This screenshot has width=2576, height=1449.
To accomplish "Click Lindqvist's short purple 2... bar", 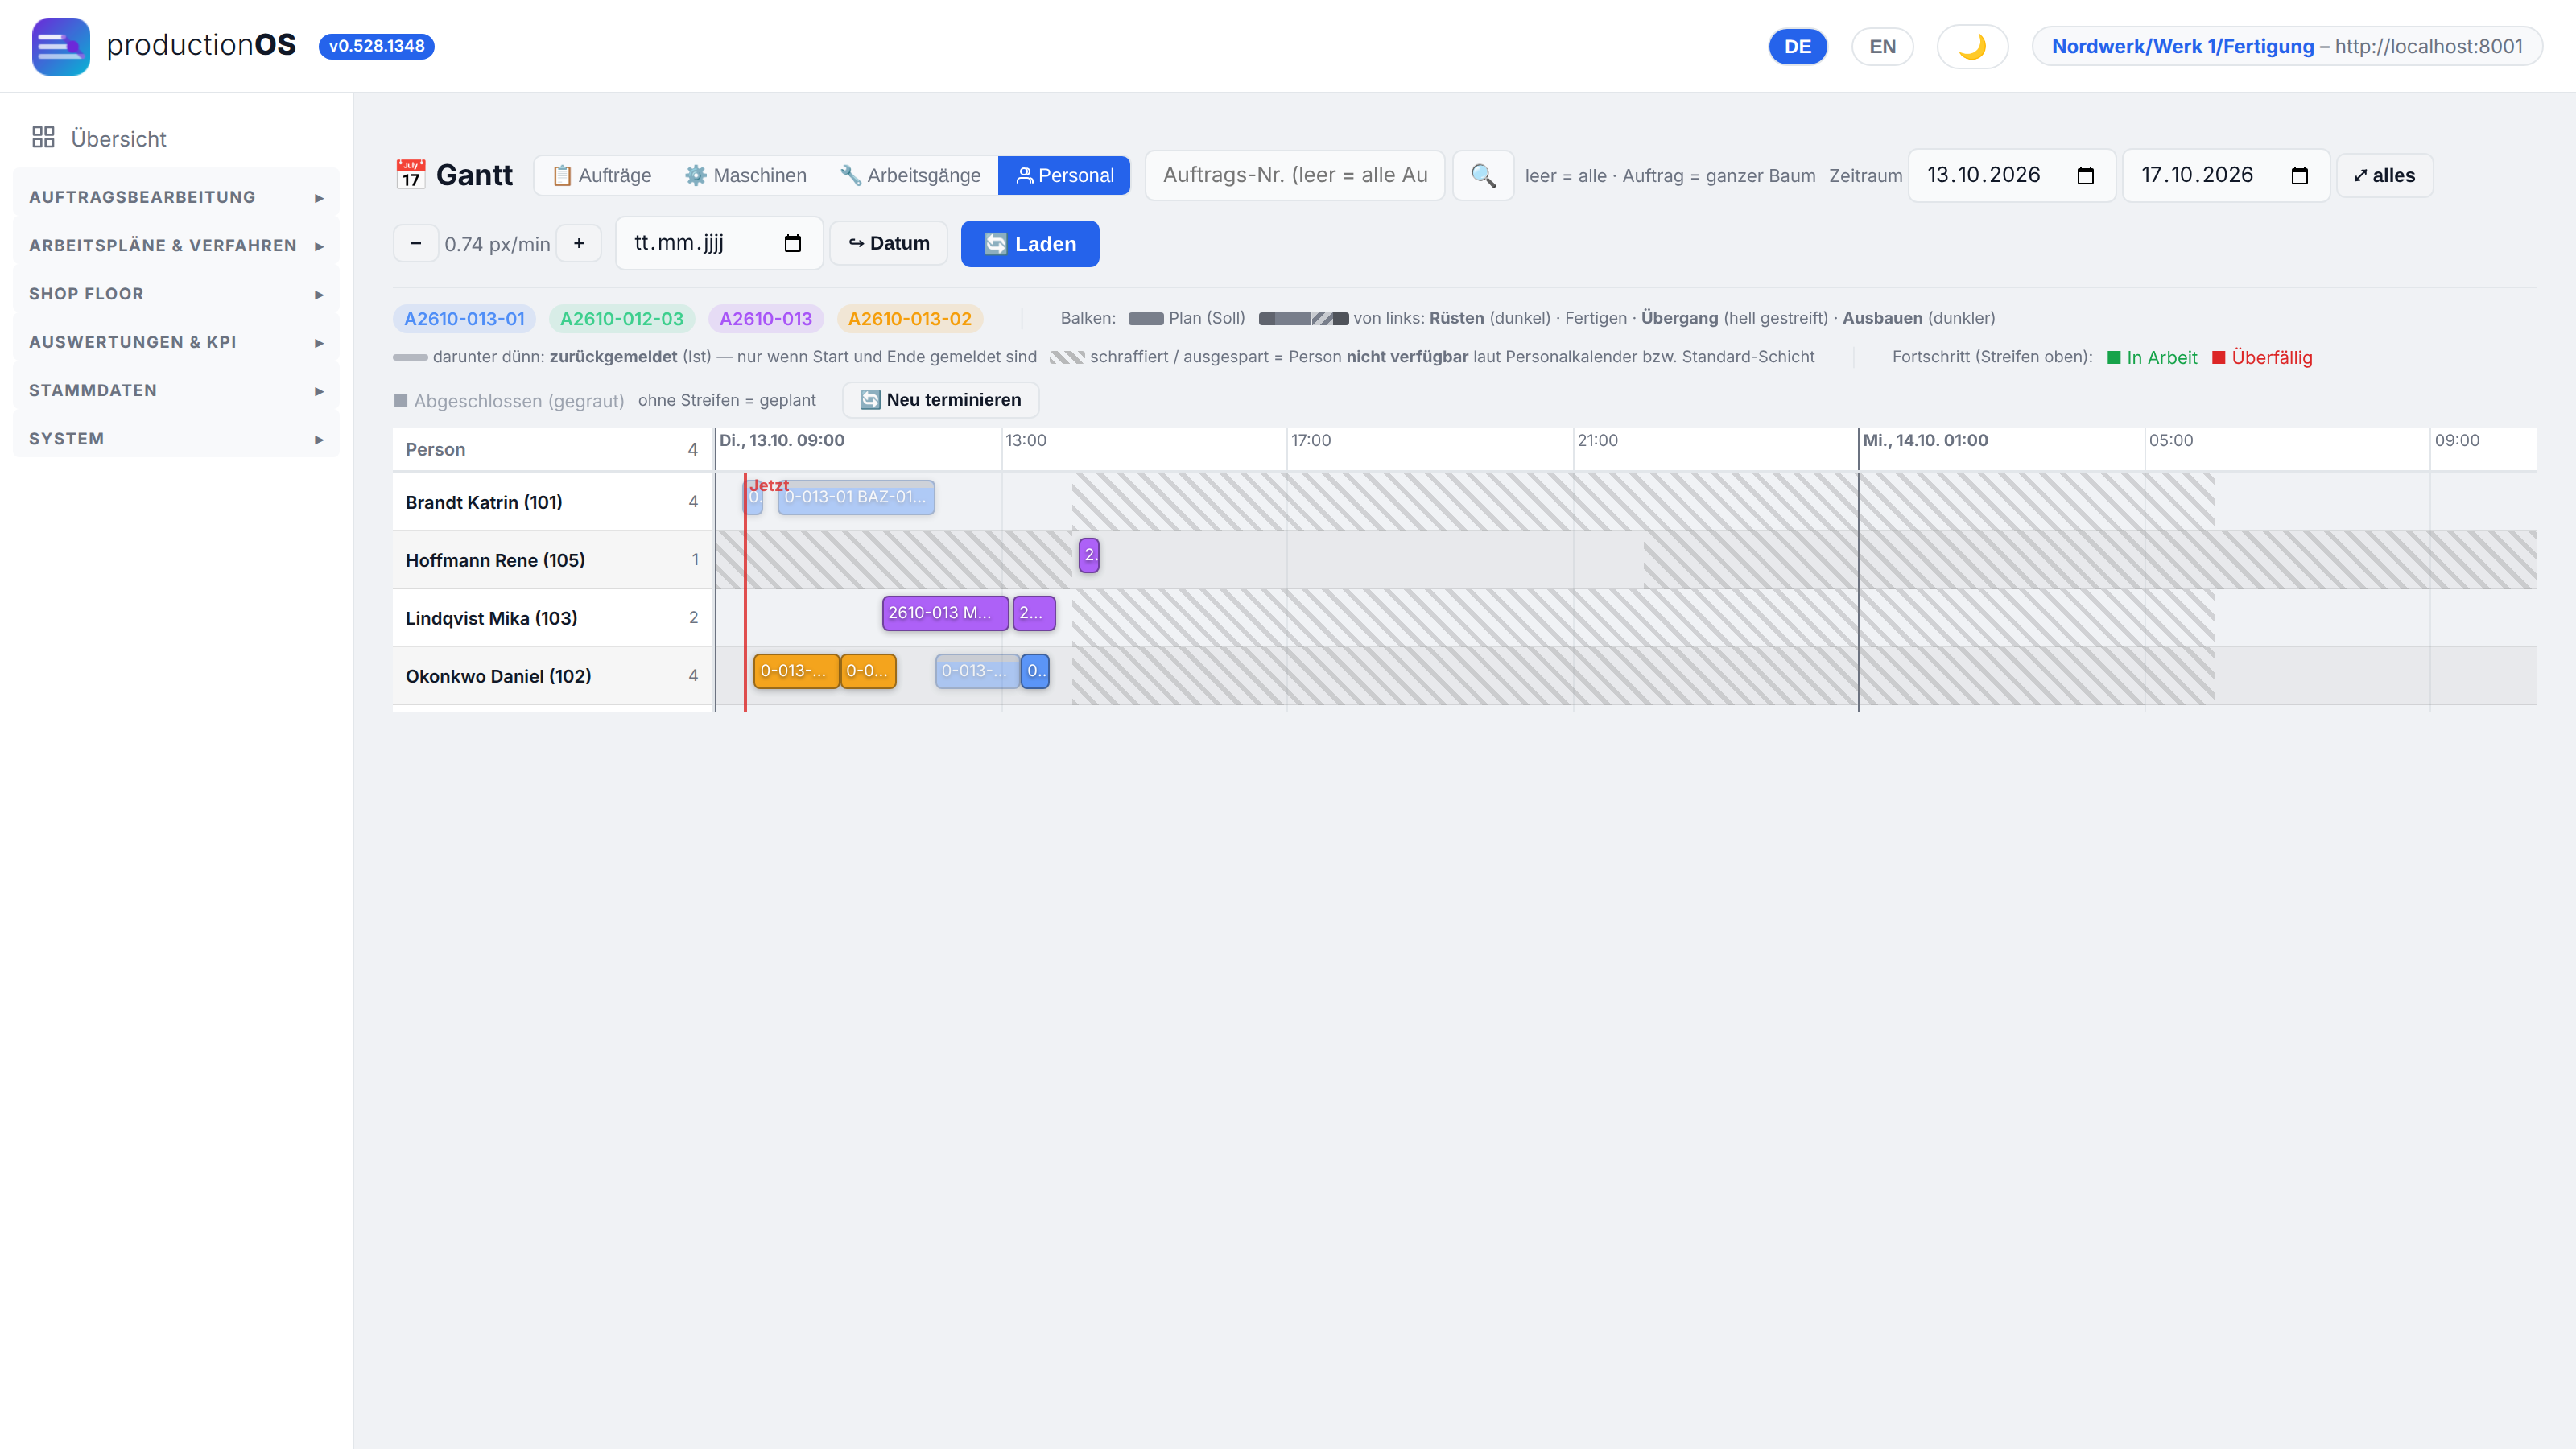I will point(1034,613).
